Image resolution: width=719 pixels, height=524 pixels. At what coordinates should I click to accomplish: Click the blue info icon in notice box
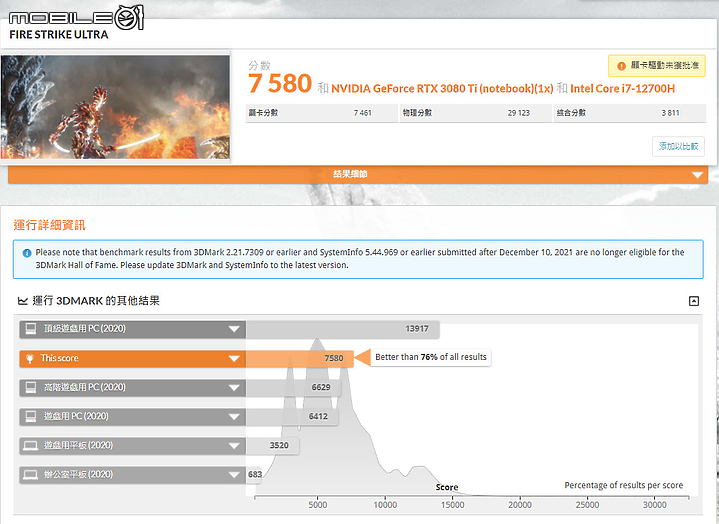click(x=27, y=253)
